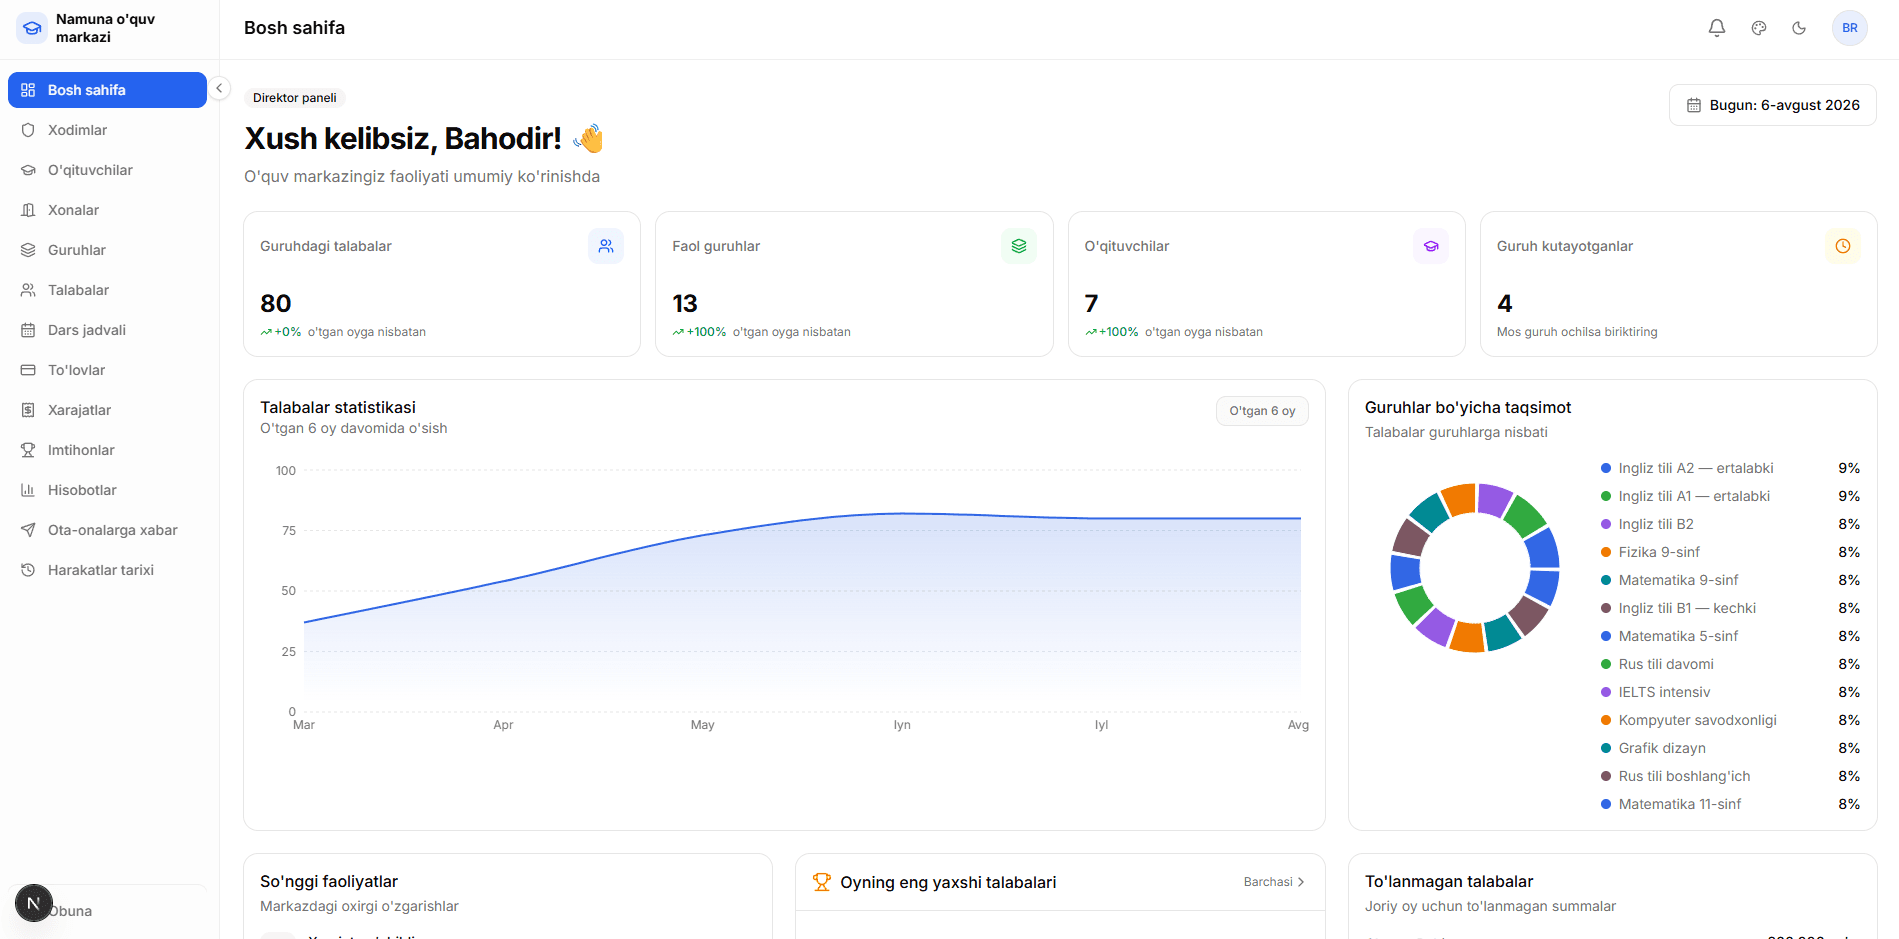1899x939 pixels.
Task: Click the To'lanmagan talabalar heading
Action: [1449, 881]
